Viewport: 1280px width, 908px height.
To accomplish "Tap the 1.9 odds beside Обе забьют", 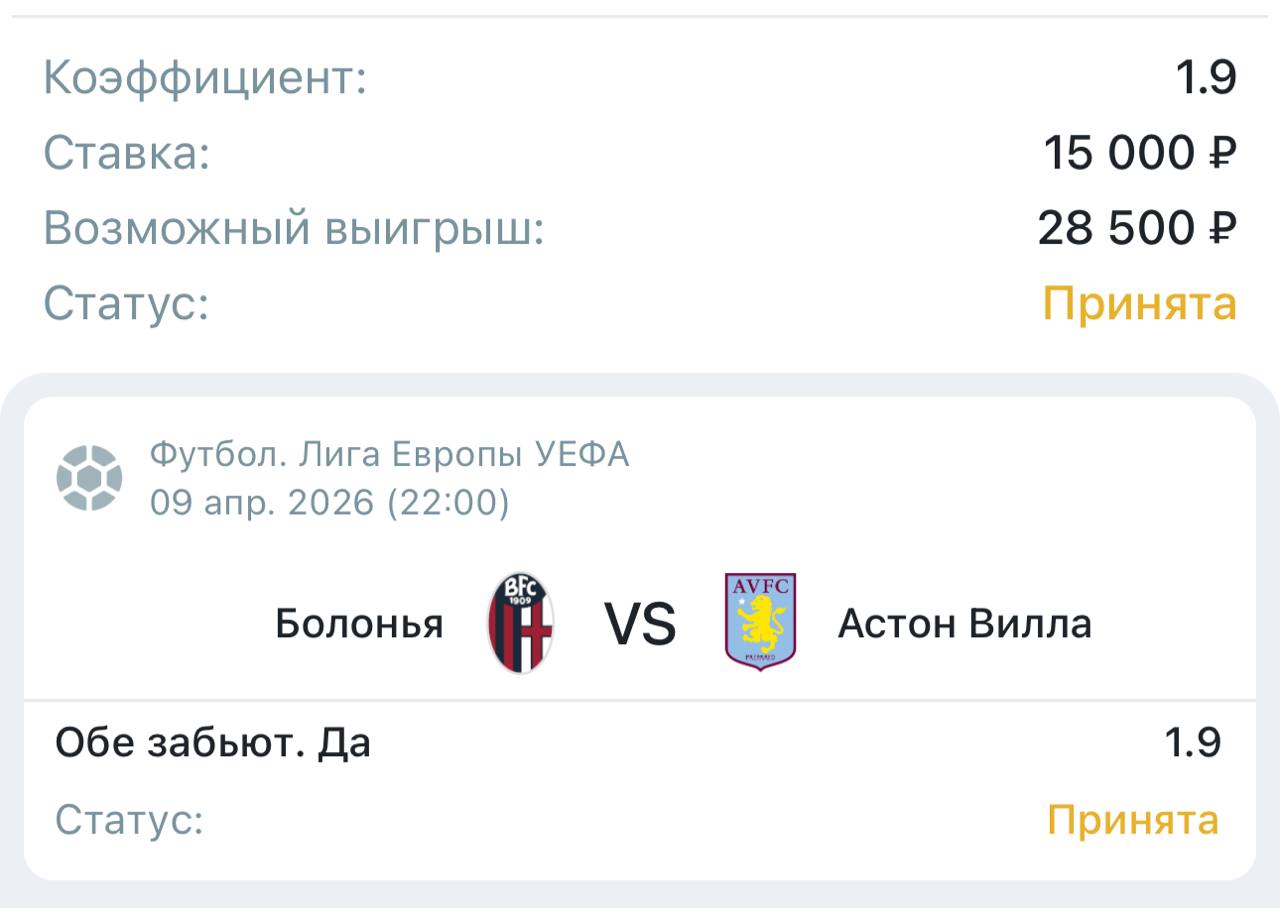I will (1192, 743).
